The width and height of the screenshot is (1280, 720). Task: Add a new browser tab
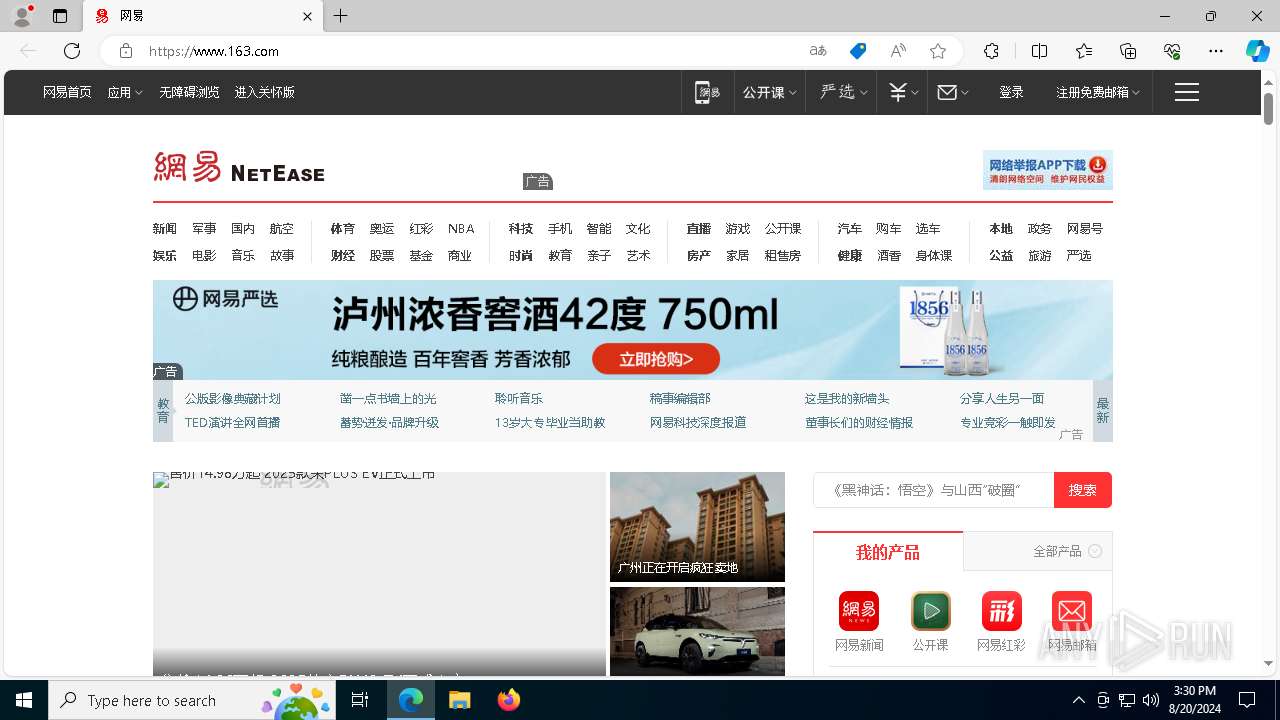[x=341, y=16]
